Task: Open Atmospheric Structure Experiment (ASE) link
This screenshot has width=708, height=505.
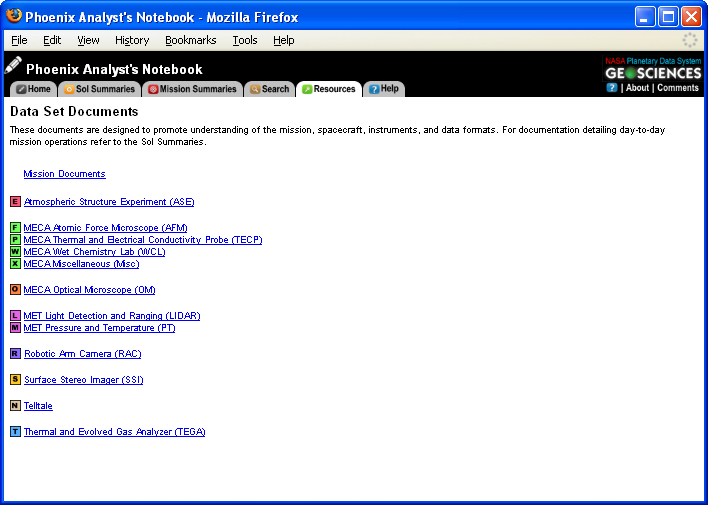Action: tap(109, 202)
